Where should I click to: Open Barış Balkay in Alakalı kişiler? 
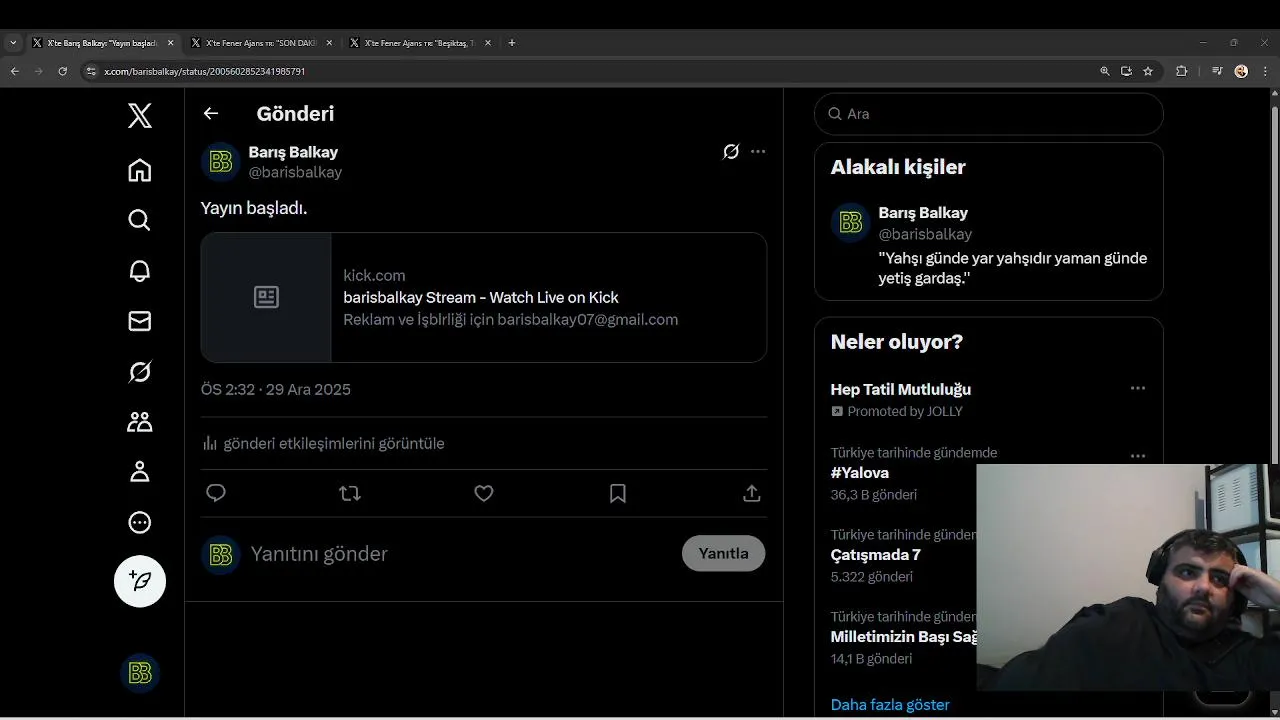click(x=923, y=213)
